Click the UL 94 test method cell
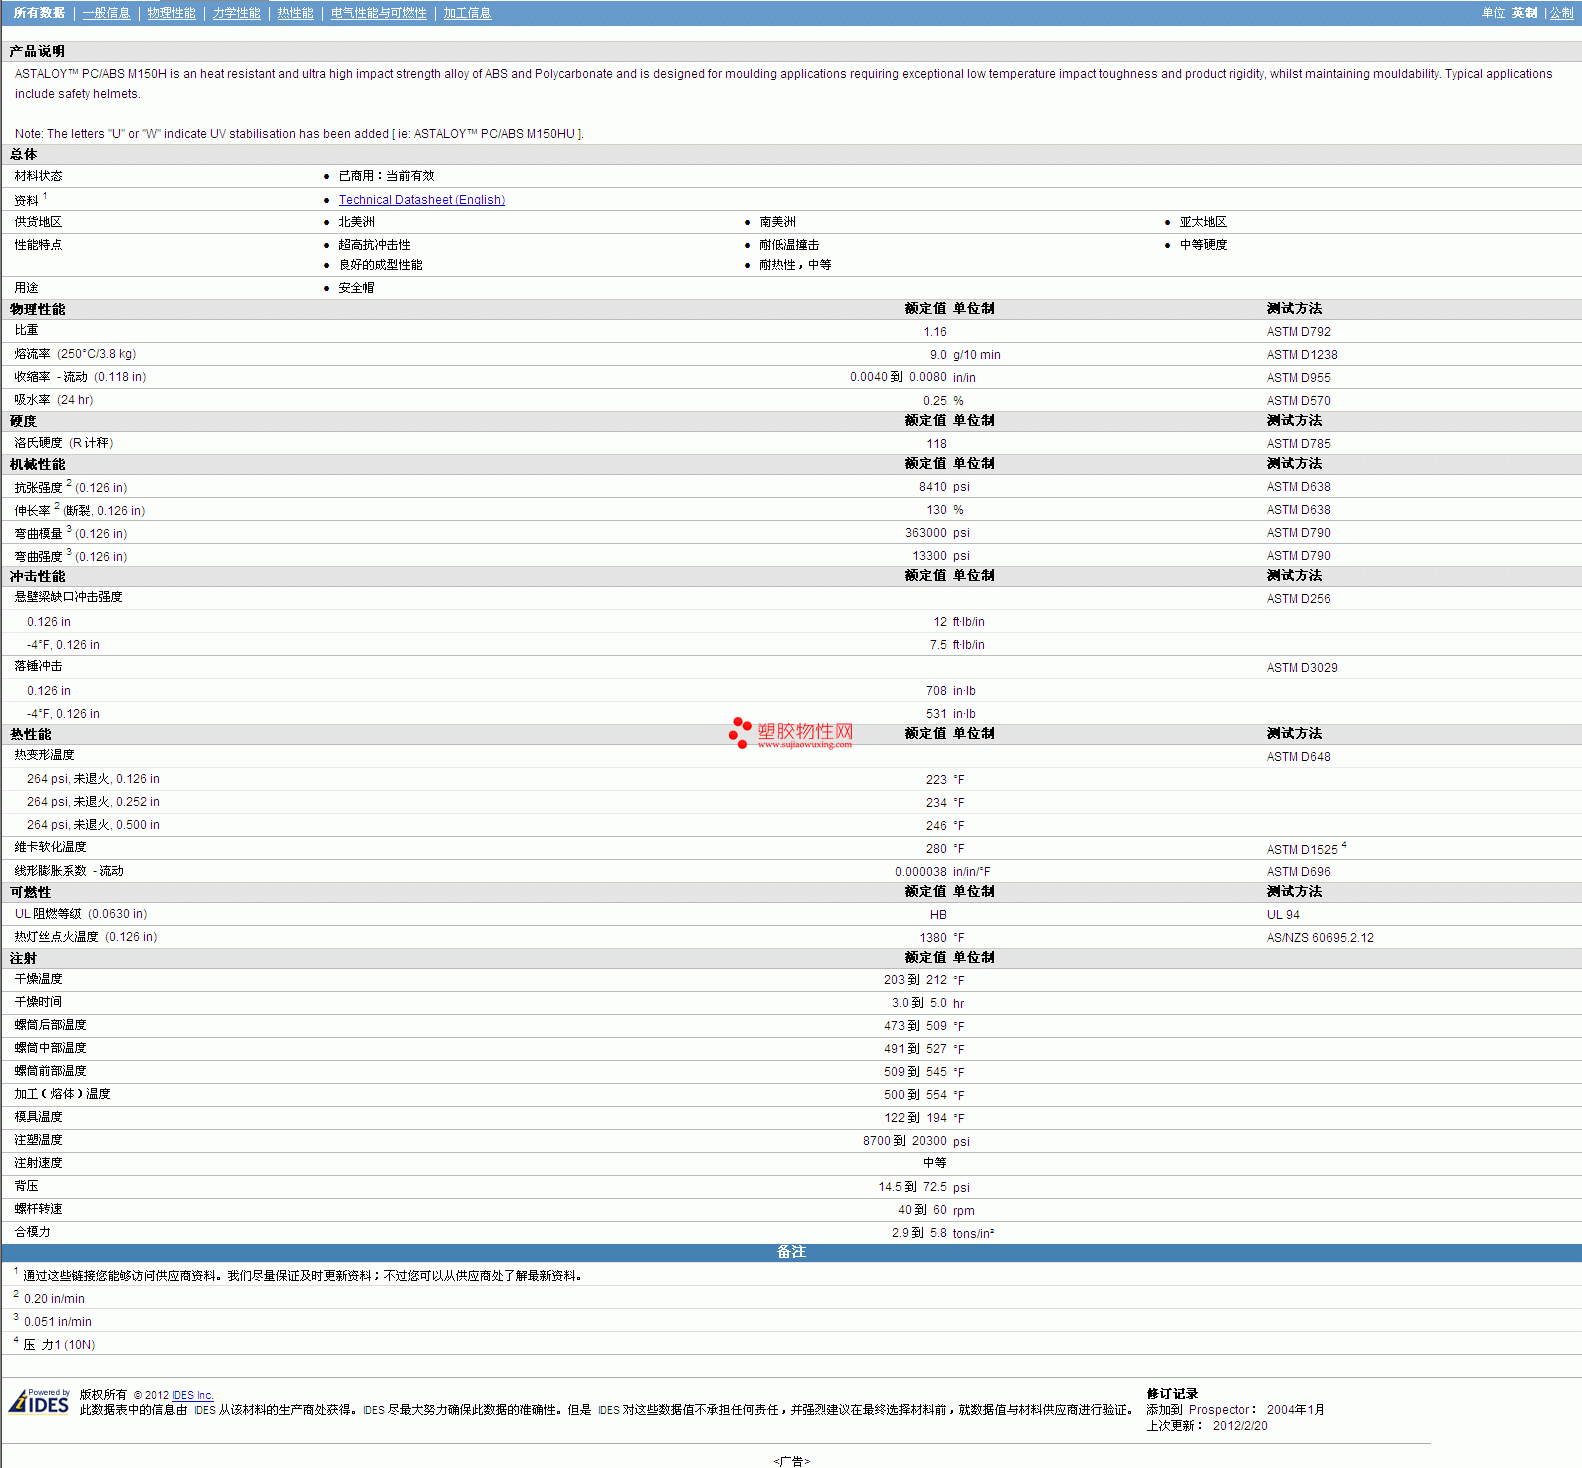Screen dimensions: 1582x1468 point(1284,915)
